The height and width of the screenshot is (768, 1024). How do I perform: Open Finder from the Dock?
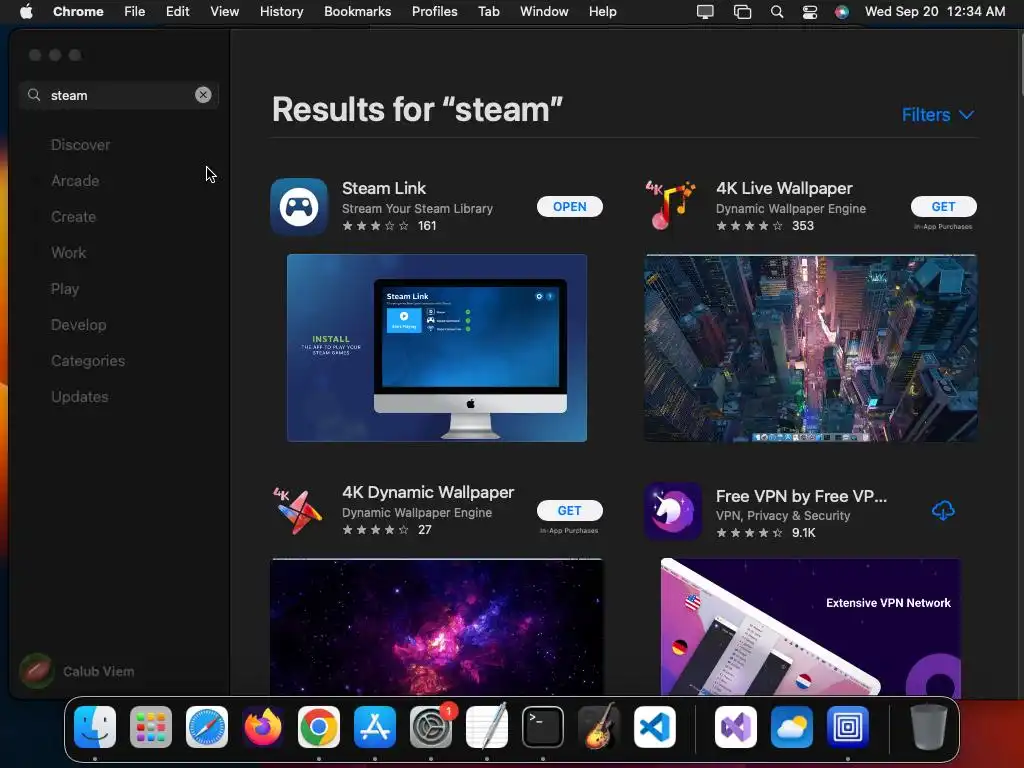tap(95, 726)
